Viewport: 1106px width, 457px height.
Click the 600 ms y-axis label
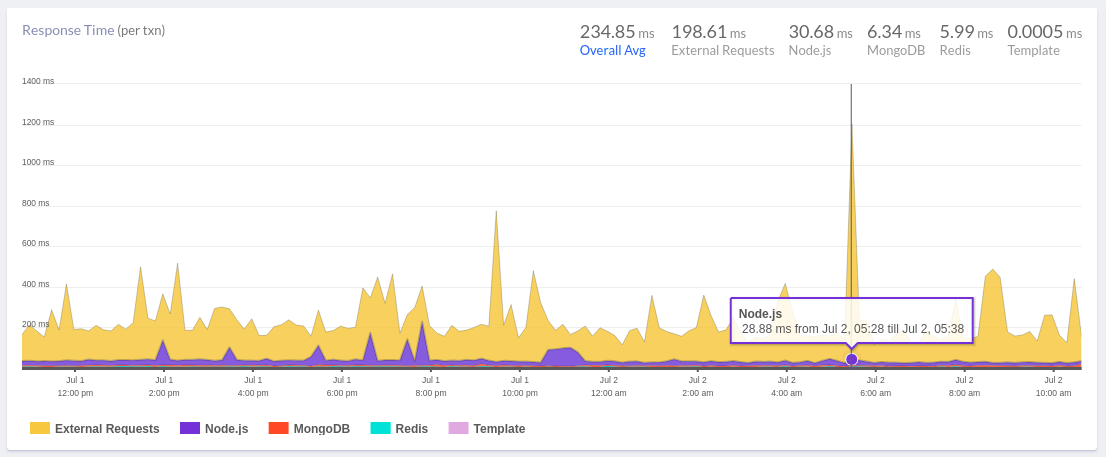pos(38,243)
